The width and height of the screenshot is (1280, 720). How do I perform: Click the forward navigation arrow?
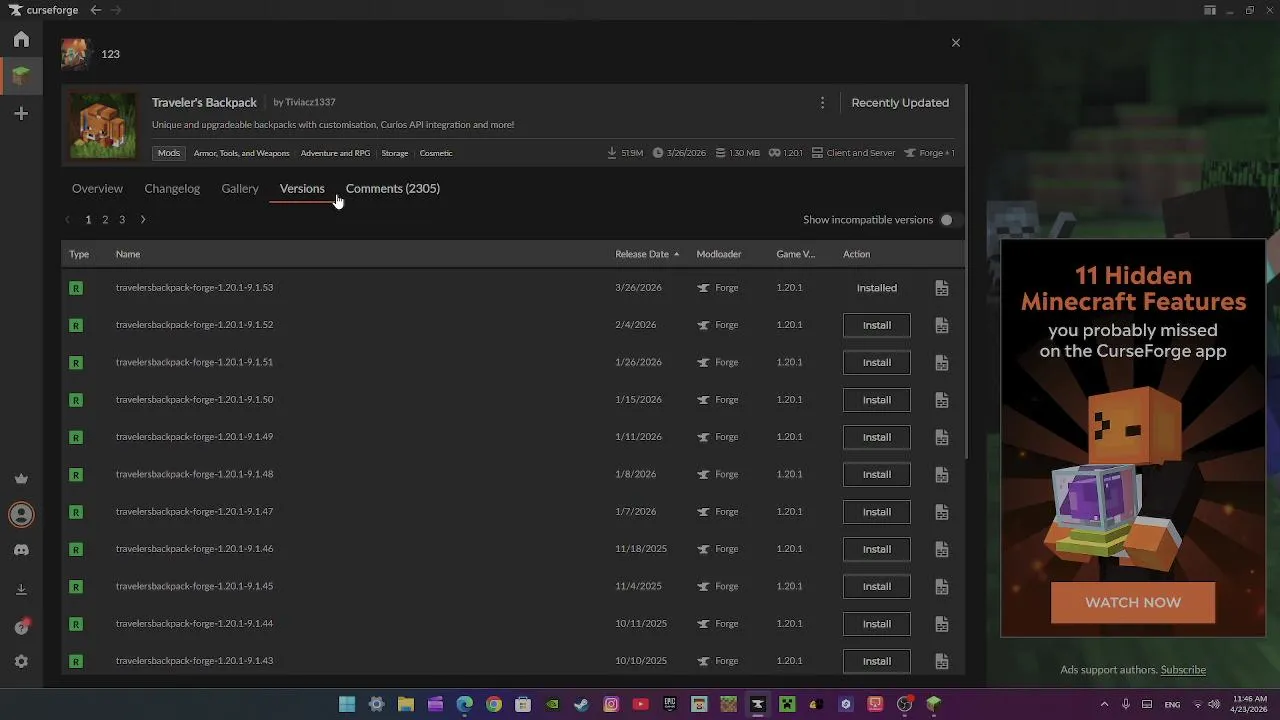point(116,10)
